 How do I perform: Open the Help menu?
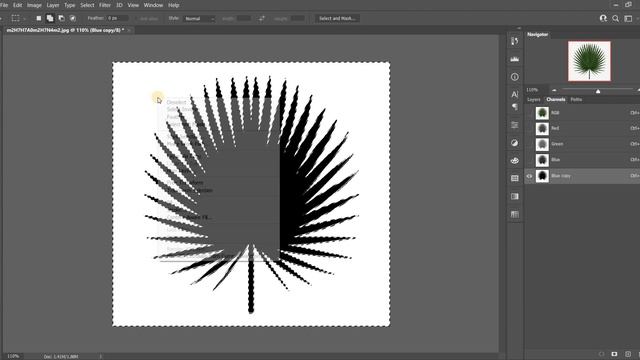coord(173,5)
